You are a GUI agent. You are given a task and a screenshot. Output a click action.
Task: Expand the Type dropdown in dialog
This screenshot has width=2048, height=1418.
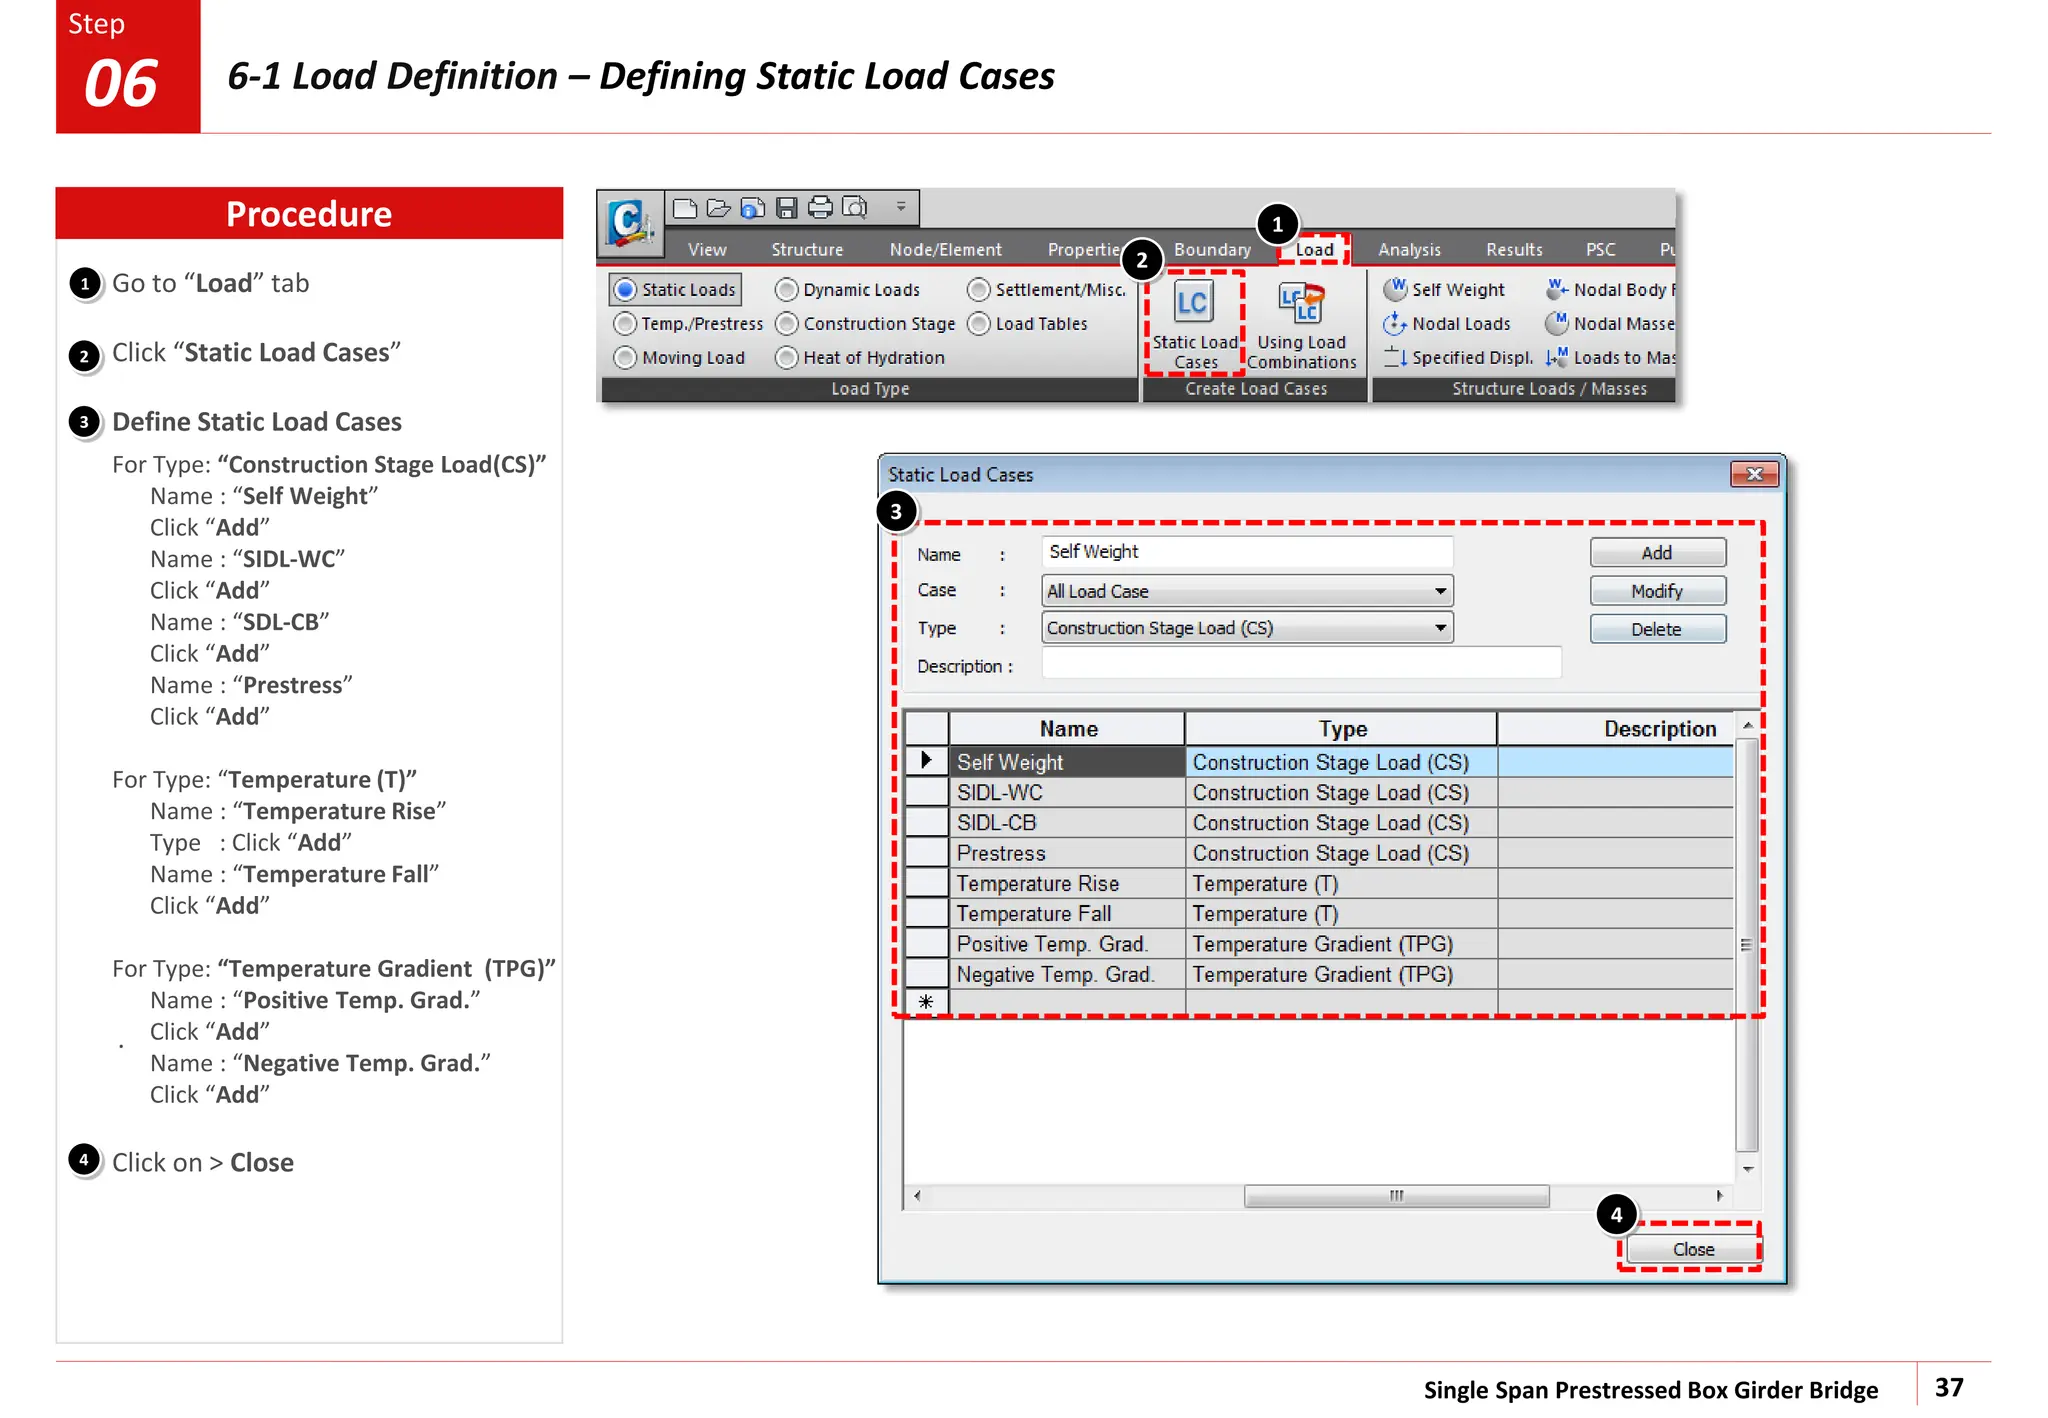click(1440, 628)
